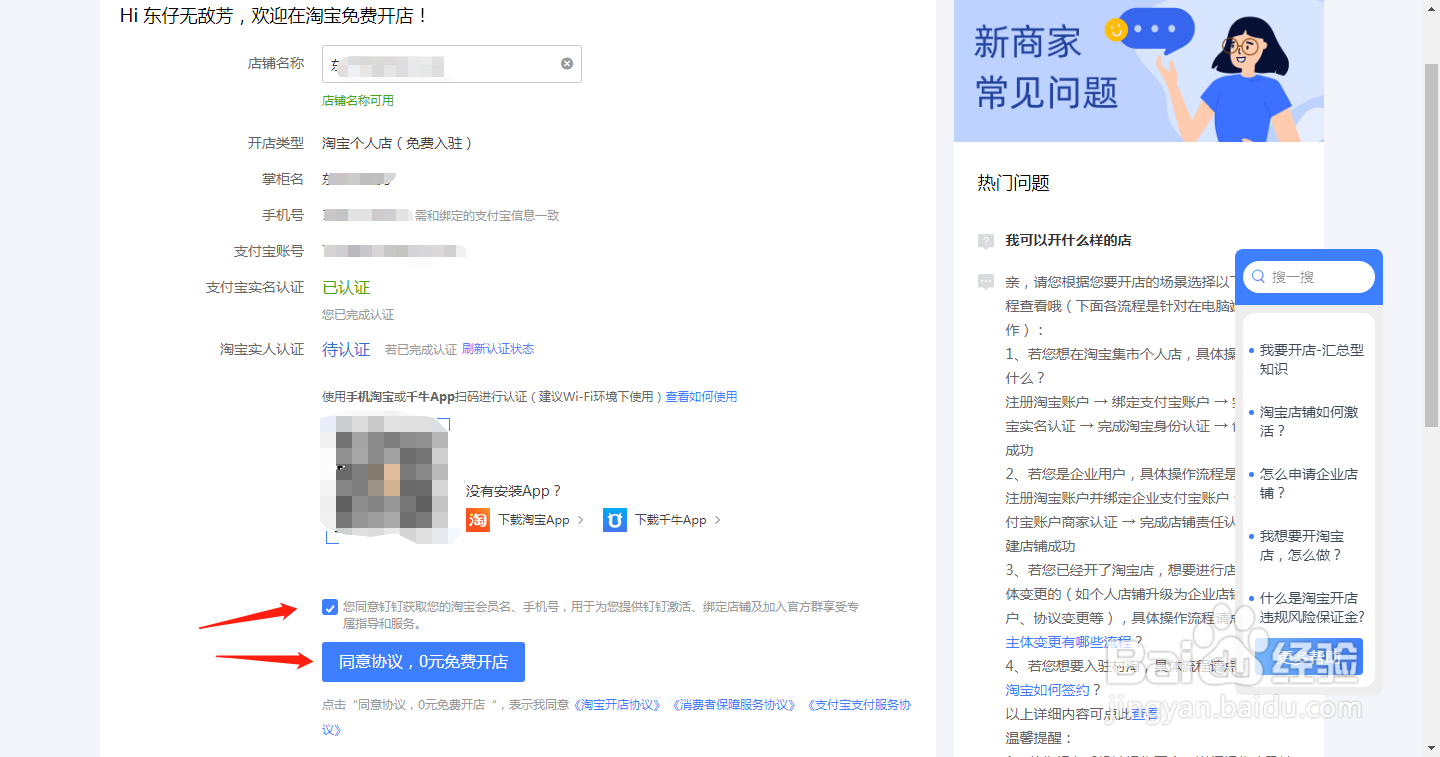Click the authentication QR code image
This screenshot has height=757, width=1440.
[x=388, y=480]
